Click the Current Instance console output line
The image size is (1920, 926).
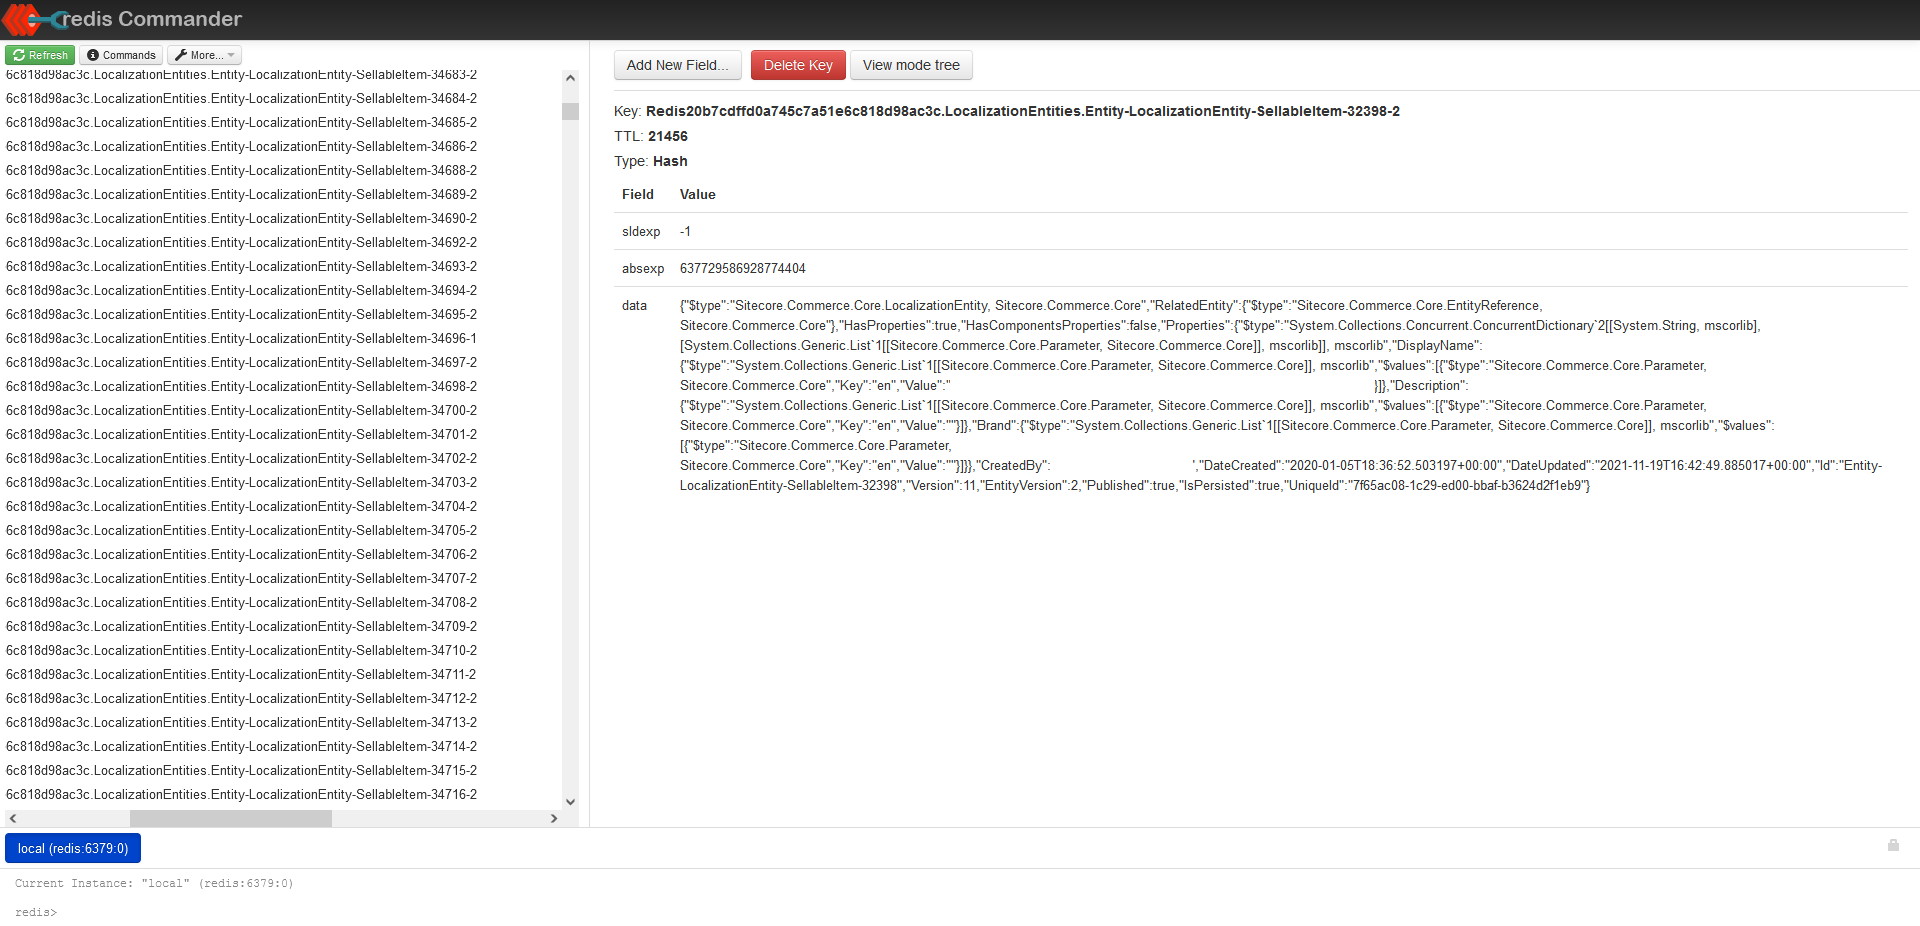coord(154,883)
